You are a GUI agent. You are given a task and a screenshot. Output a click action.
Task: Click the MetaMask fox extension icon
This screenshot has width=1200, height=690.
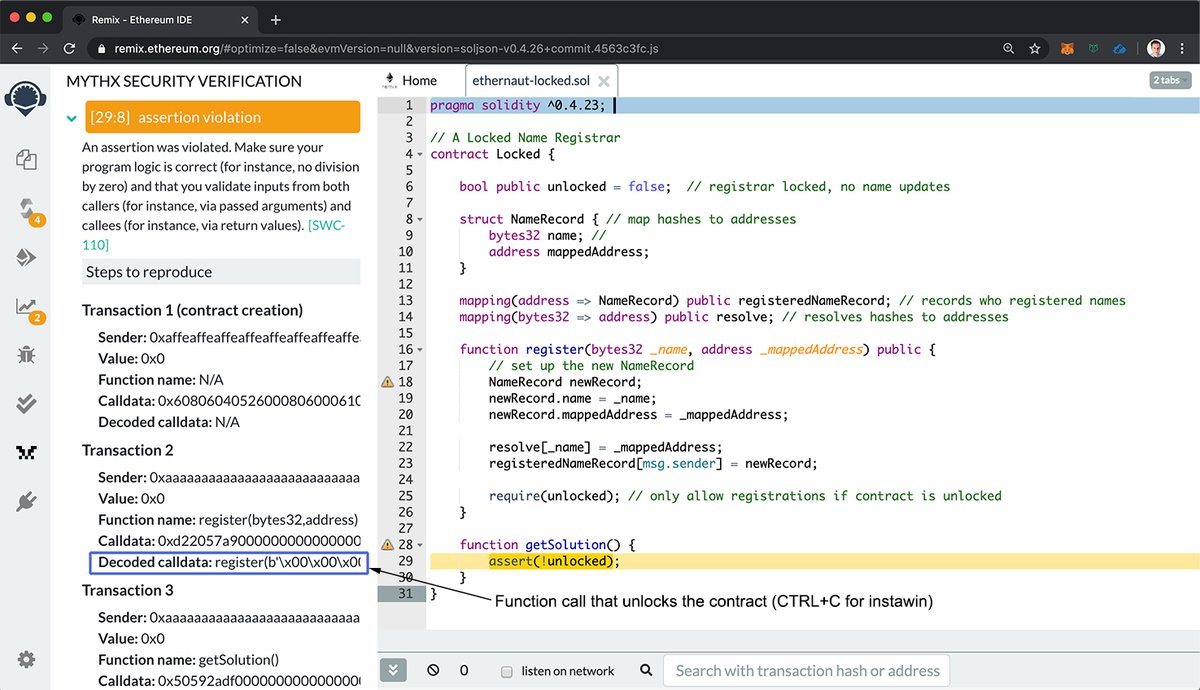(x=1068, y=48)
